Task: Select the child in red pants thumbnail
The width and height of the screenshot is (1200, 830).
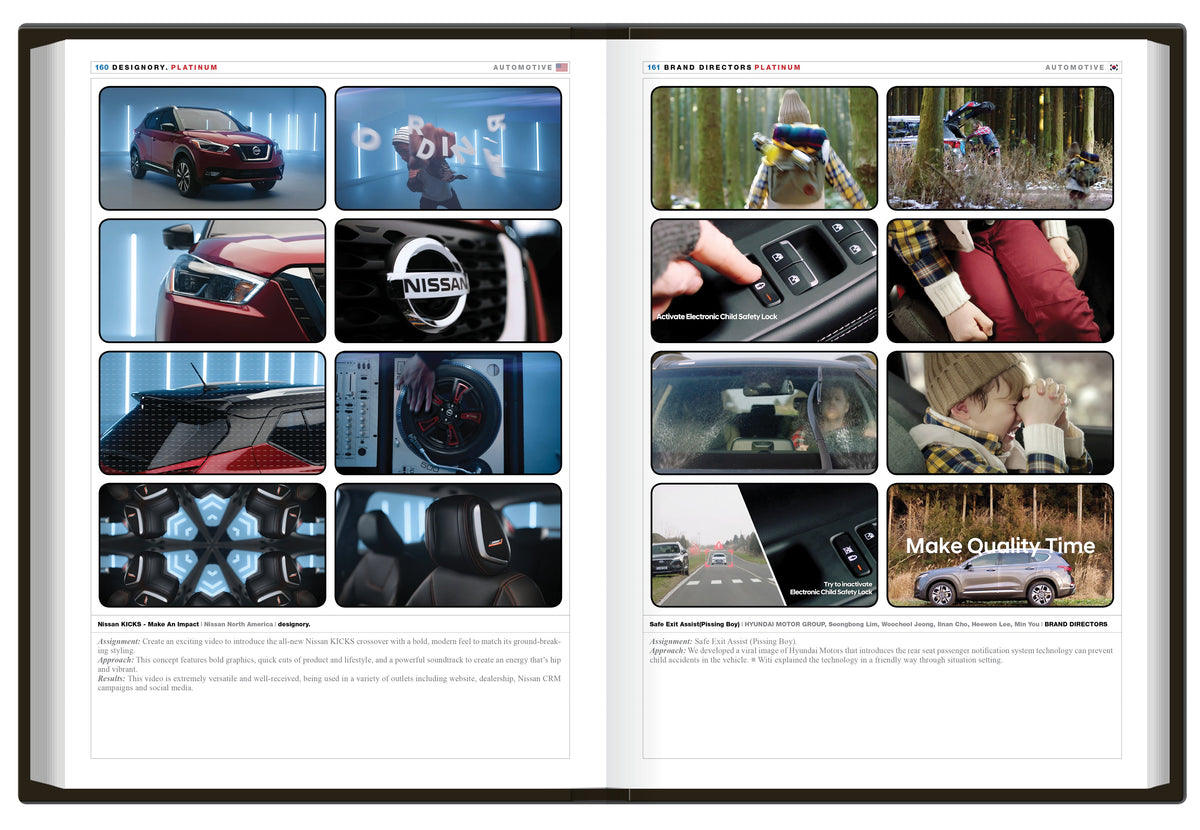Action: [x=1000, y=281]
